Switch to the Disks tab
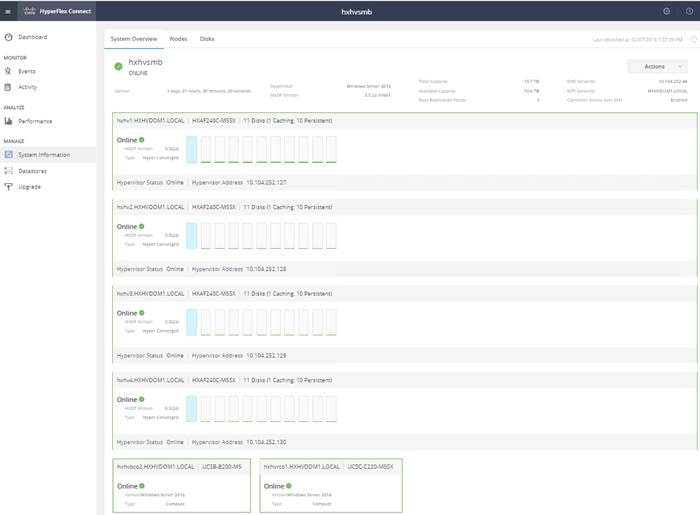This screenshot has width=700, height=515. tap(207, 39)
